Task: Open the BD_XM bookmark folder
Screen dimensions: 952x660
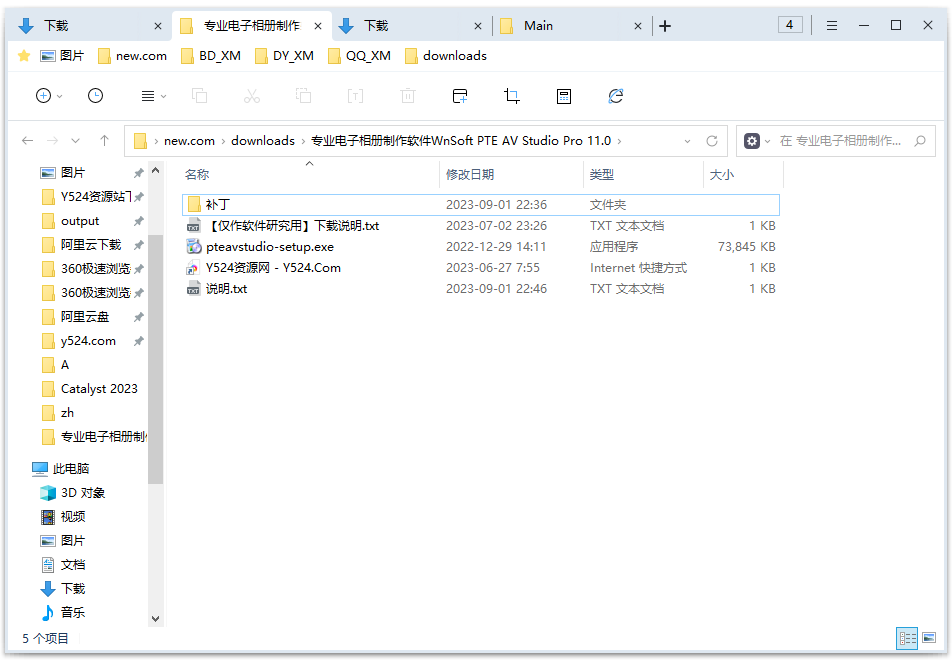Action: [211, 56]
